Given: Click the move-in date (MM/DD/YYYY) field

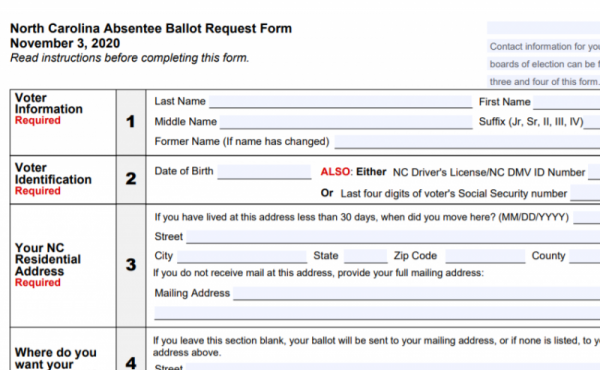Looking at the screenshot, I should tap(587, 218).
